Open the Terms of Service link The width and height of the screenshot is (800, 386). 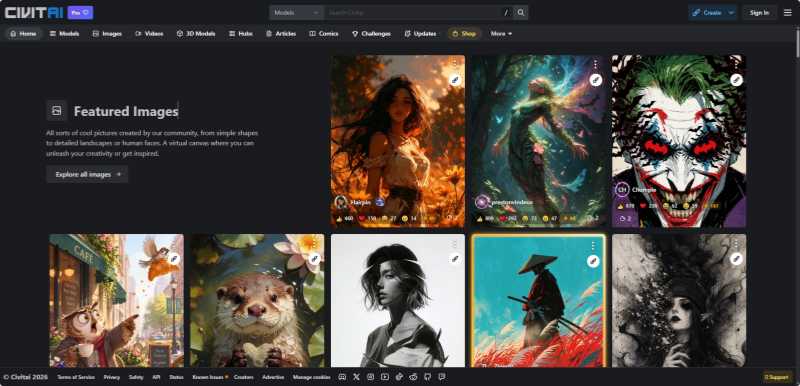pos(76,377)
